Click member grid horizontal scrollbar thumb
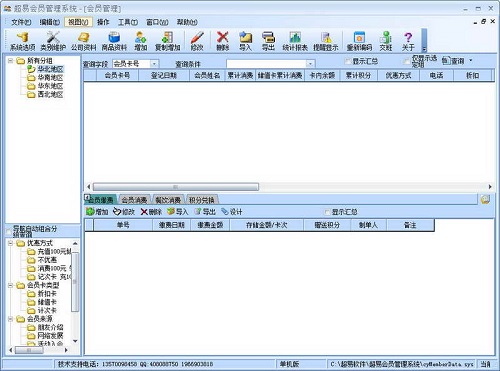Viewport: 500px width, 371px height. tap(176, 187)
